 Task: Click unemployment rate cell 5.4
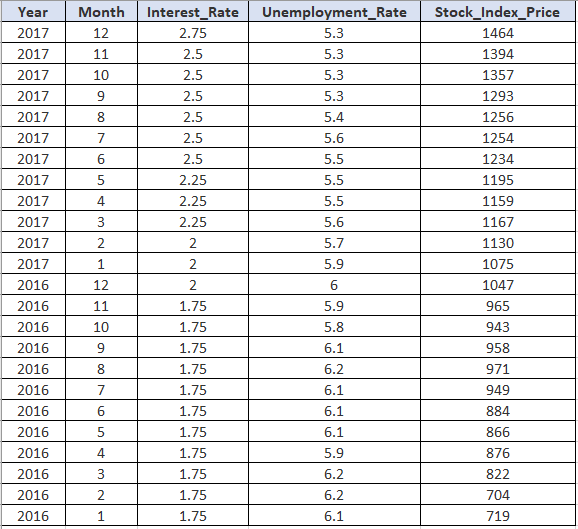[334, 117]
